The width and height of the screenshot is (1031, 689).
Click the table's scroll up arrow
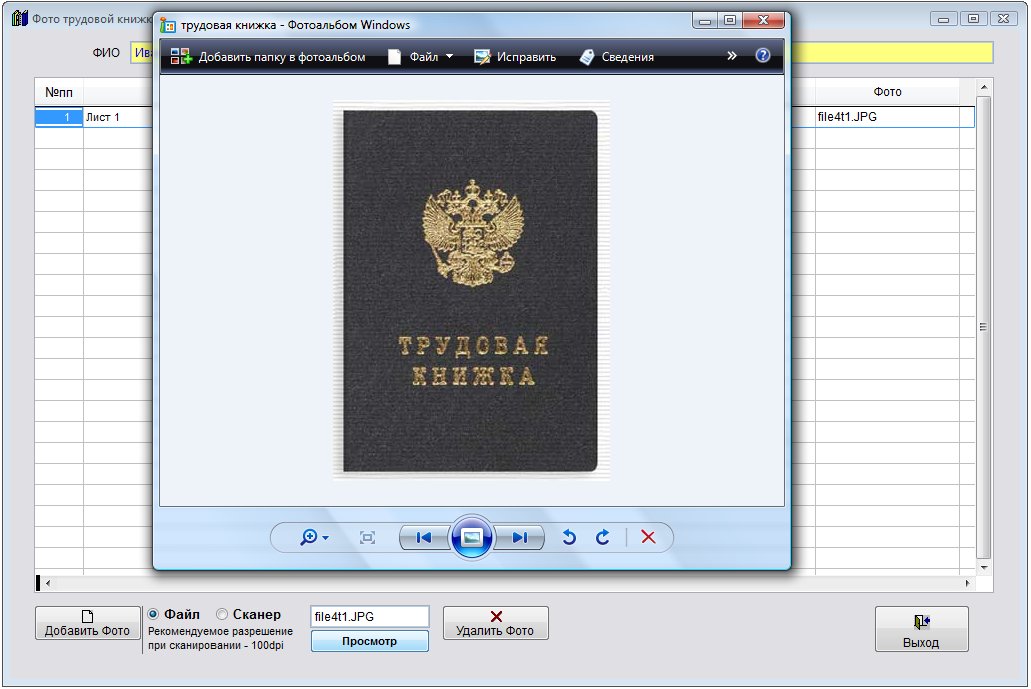tap(984, 87)
